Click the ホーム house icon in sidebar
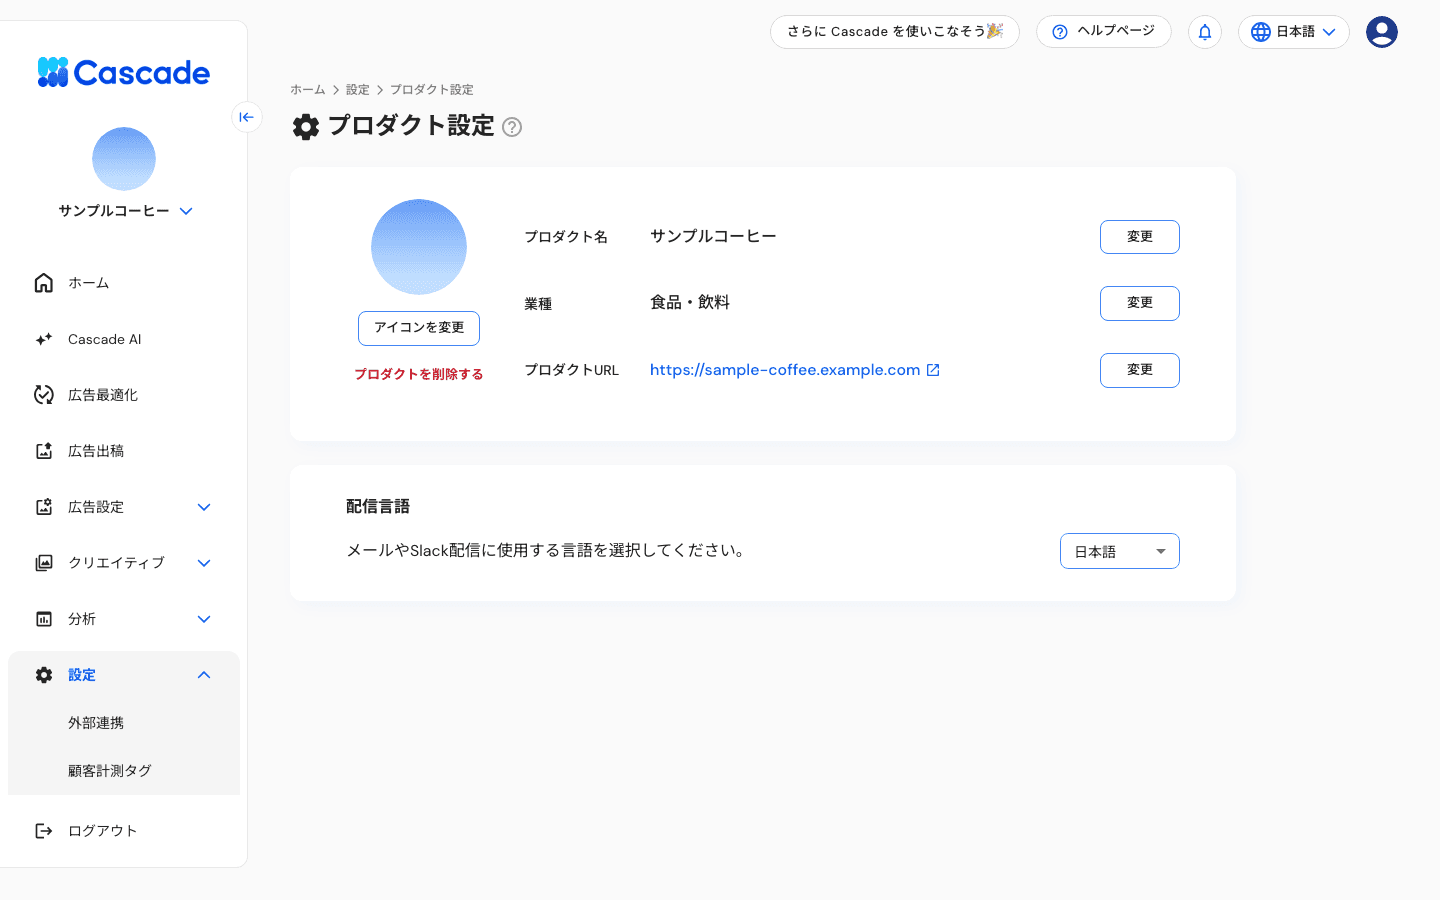The image size is (1440, 900). click(44, 283)
